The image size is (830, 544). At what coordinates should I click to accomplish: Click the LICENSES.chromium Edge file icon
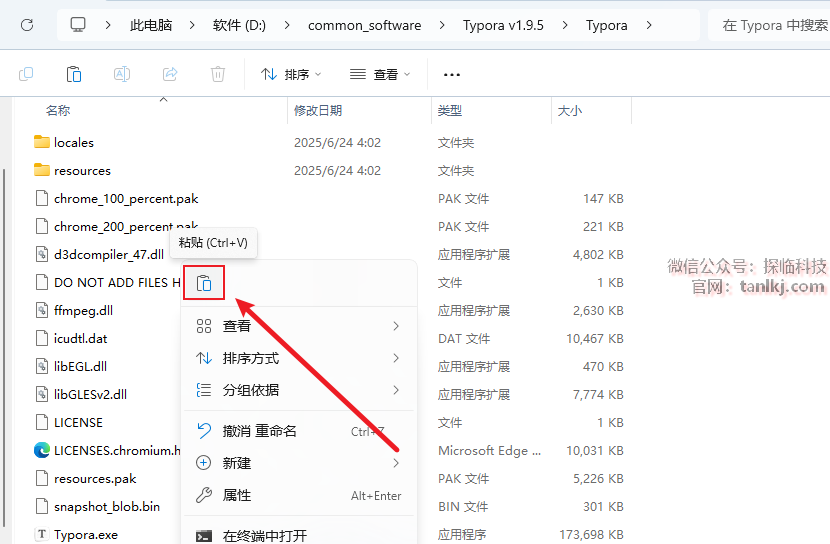[x=41, y=450]
